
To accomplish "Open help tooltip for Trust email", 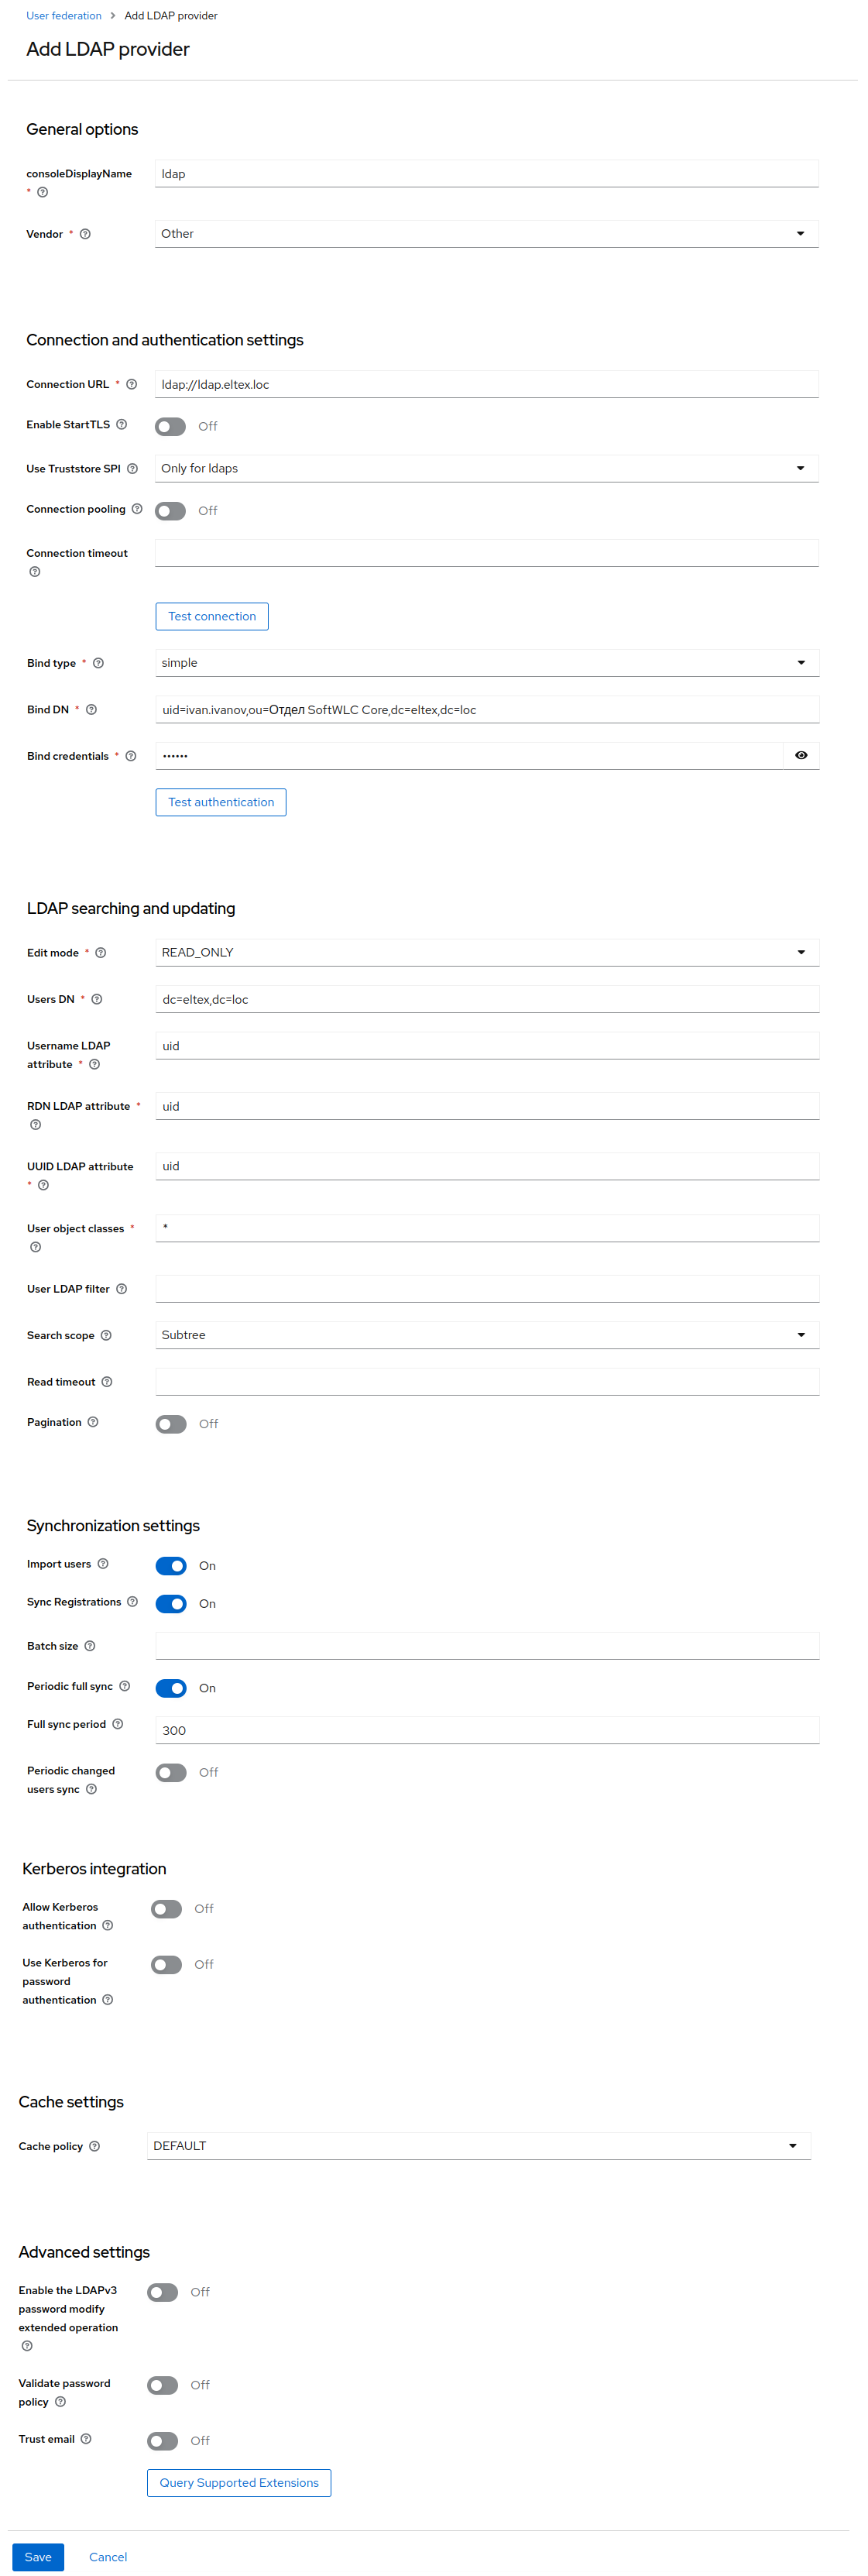I will point(86,2439).
